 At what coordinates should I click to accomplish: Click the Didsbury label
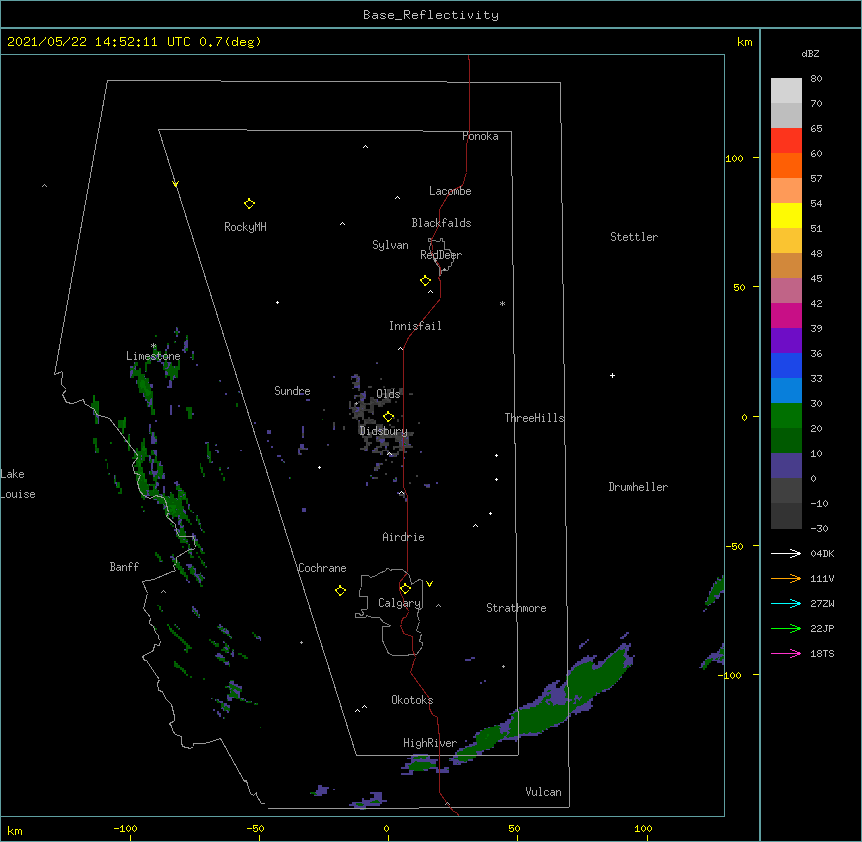383,431
